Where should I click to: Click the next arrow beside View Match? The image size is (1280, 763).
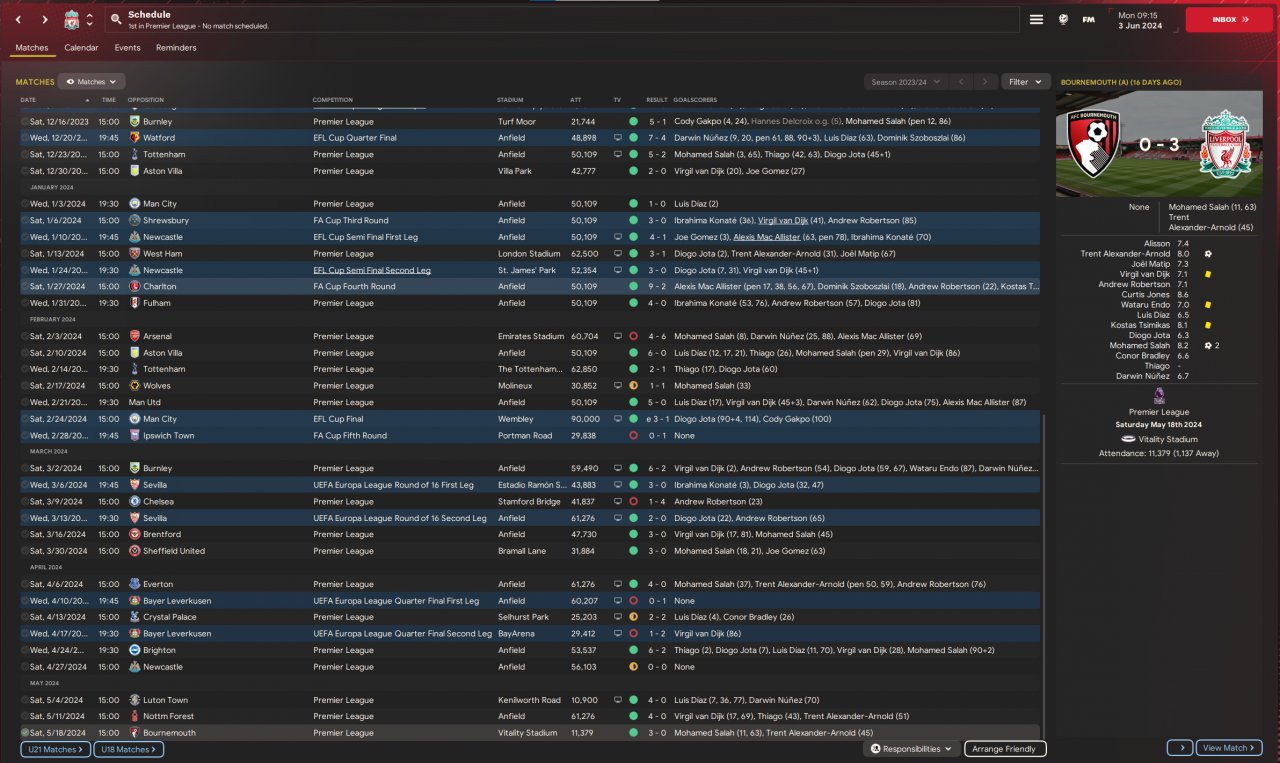pyautogui.click(x=1180, y=748)
